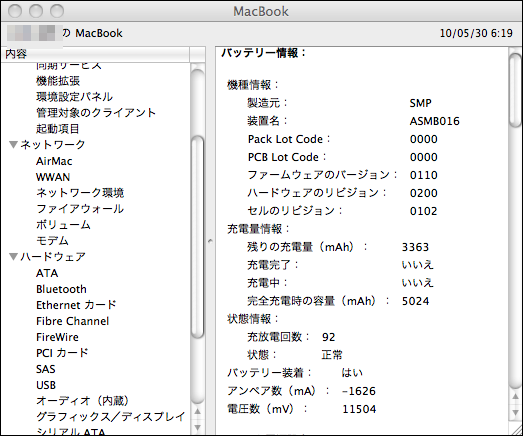Click the window zoom button

(x=57, y=11)
